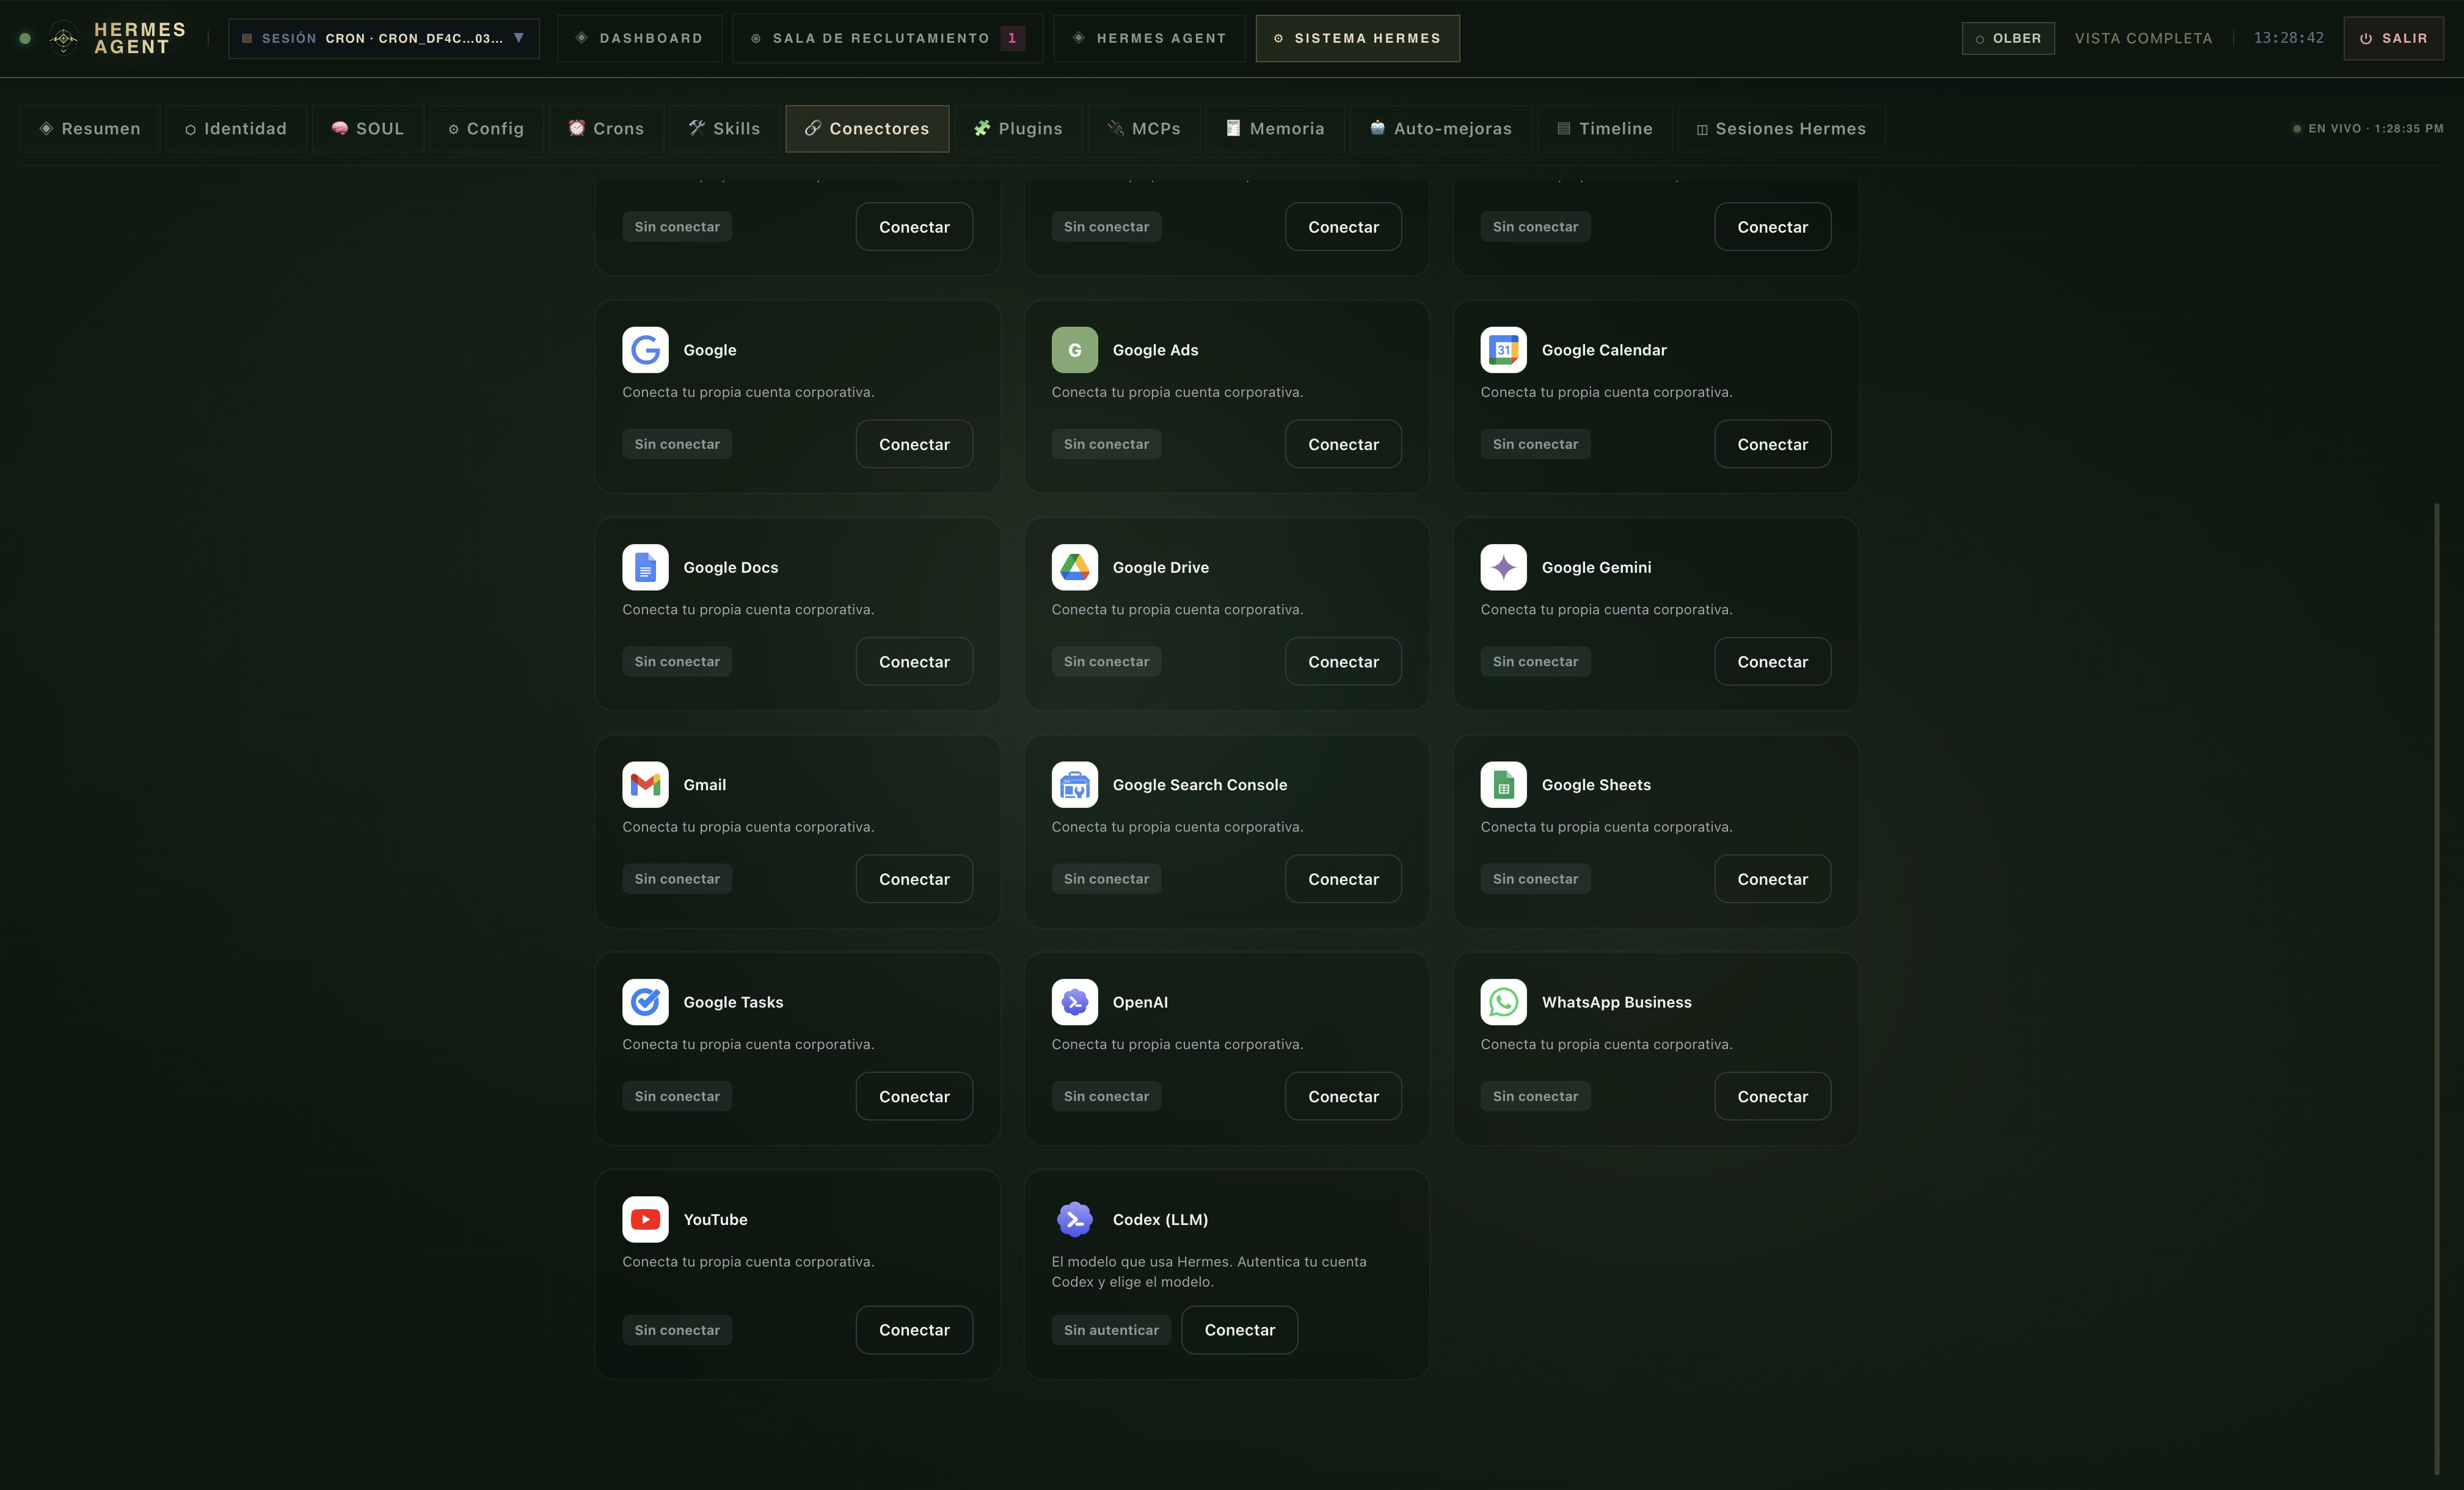Open the Sesión cron dropdown selector

[x=384, y=38]
